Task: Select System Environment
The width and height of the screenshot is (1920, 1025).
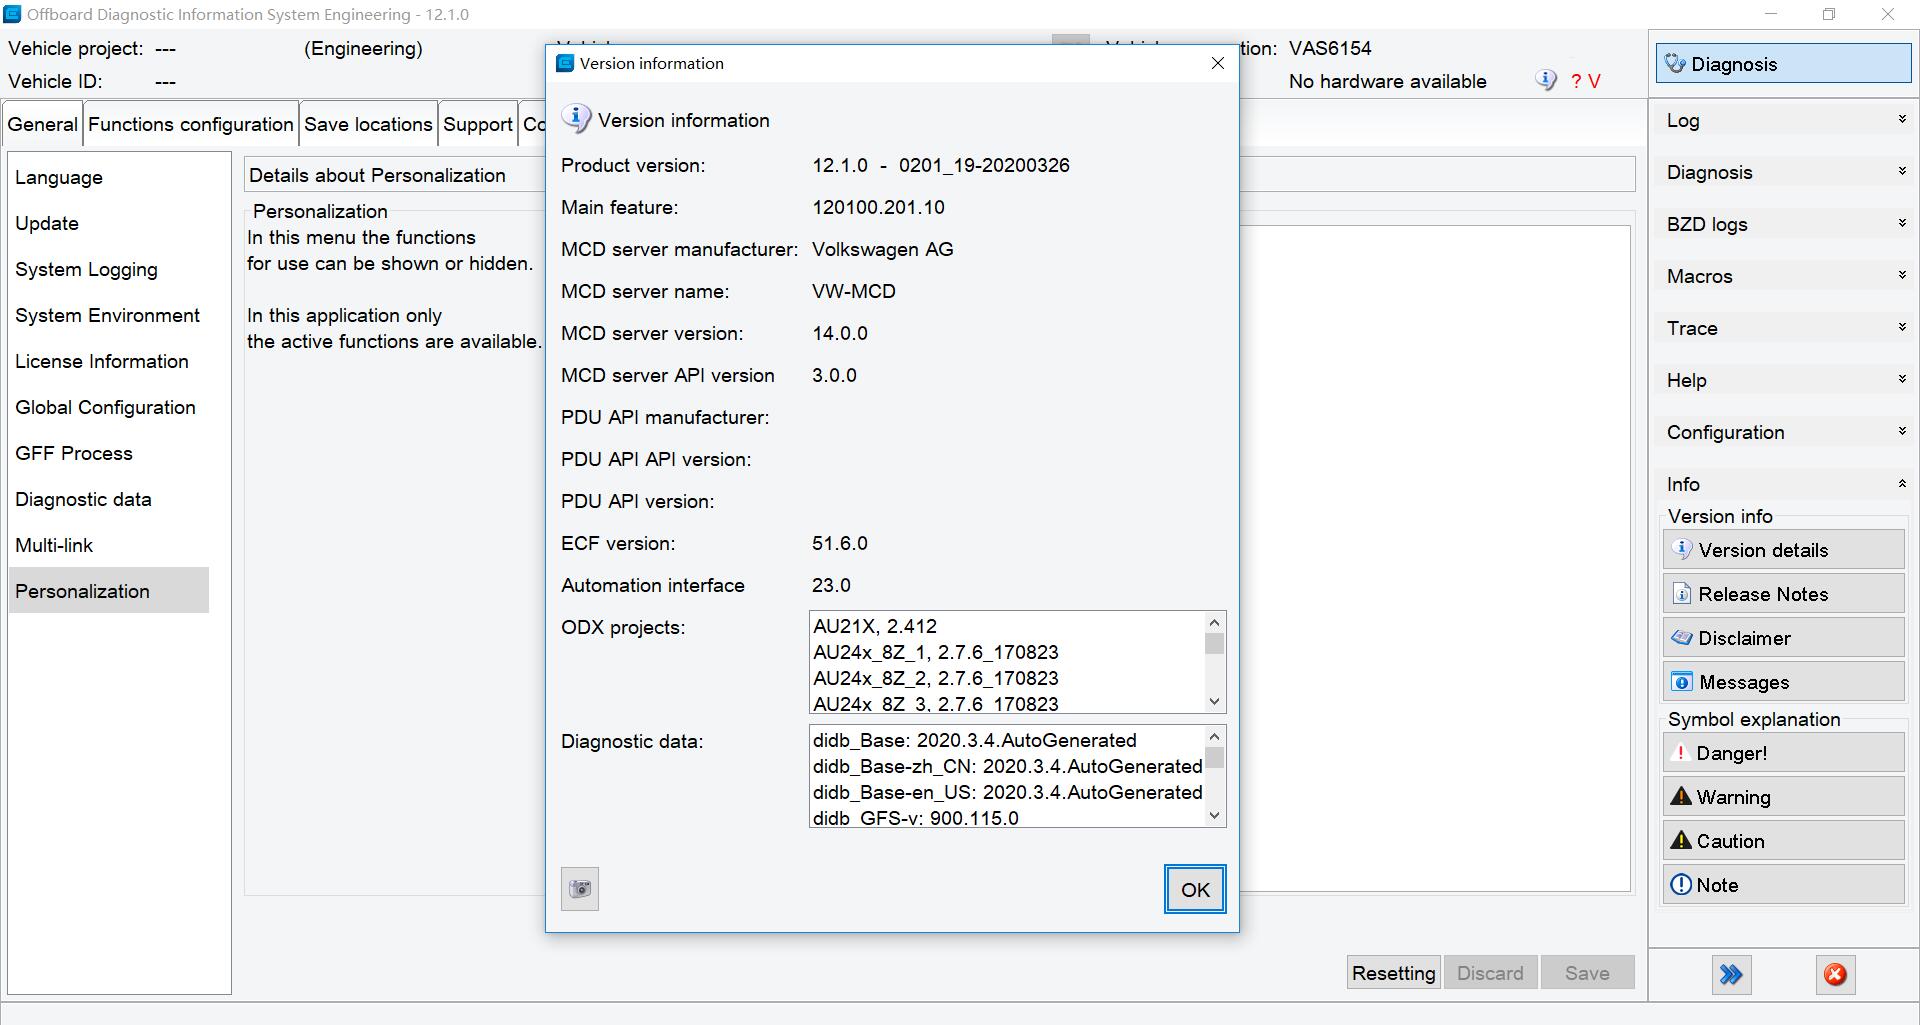Action: coord(108,315)
